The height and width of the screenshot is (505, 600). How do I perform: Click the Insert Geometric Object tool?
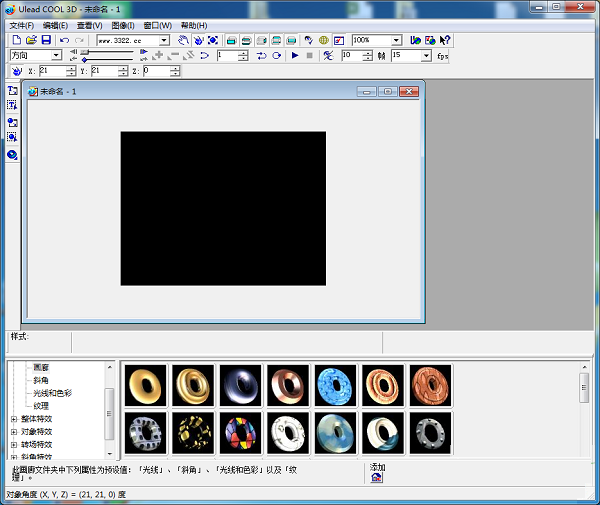coord(12,155)
